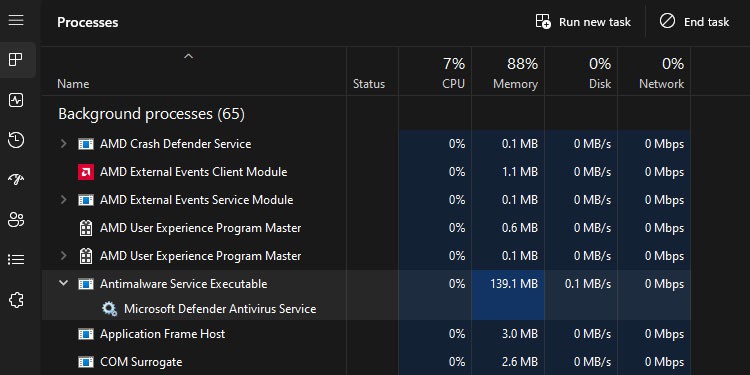Click the End task button label

pos(706,22)
